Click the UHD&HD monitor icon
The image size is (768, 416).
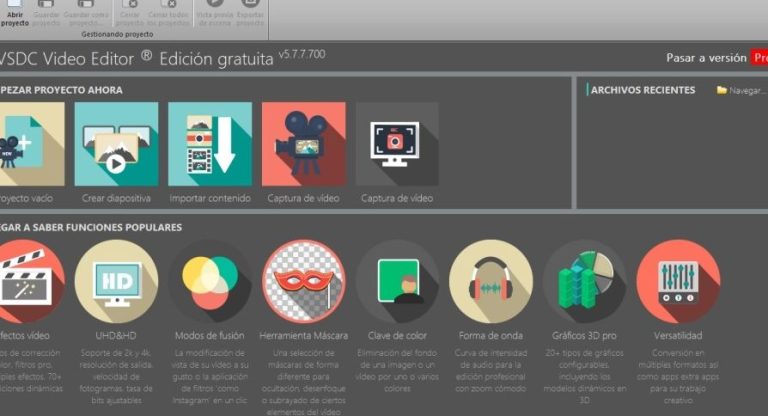[117, 282]
